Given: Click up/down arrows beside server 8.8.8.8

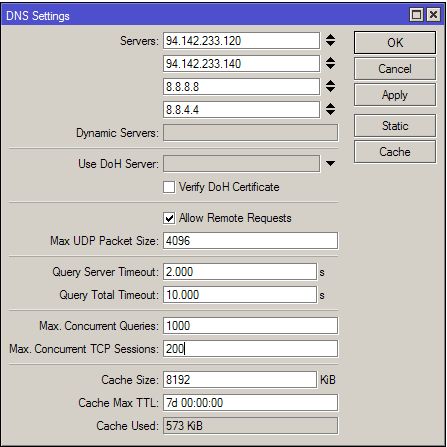Looking at the screenshot, I should [330, 86].
